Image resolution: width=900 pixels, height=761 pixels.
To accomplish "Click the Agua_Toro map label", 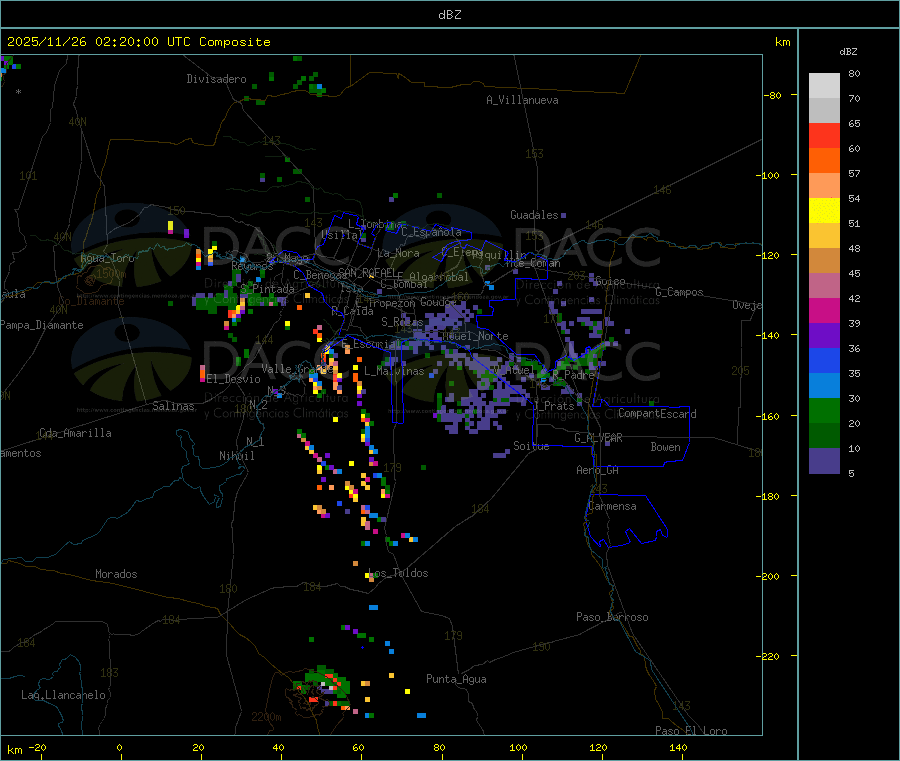I will pos(107,258).
